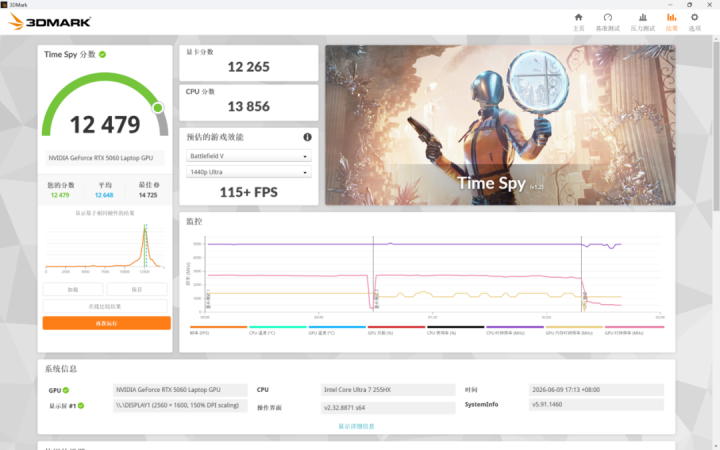This screenshot has height=450, width=720.
Task: Click the 保存 save button
Action: tap(137, 289)
